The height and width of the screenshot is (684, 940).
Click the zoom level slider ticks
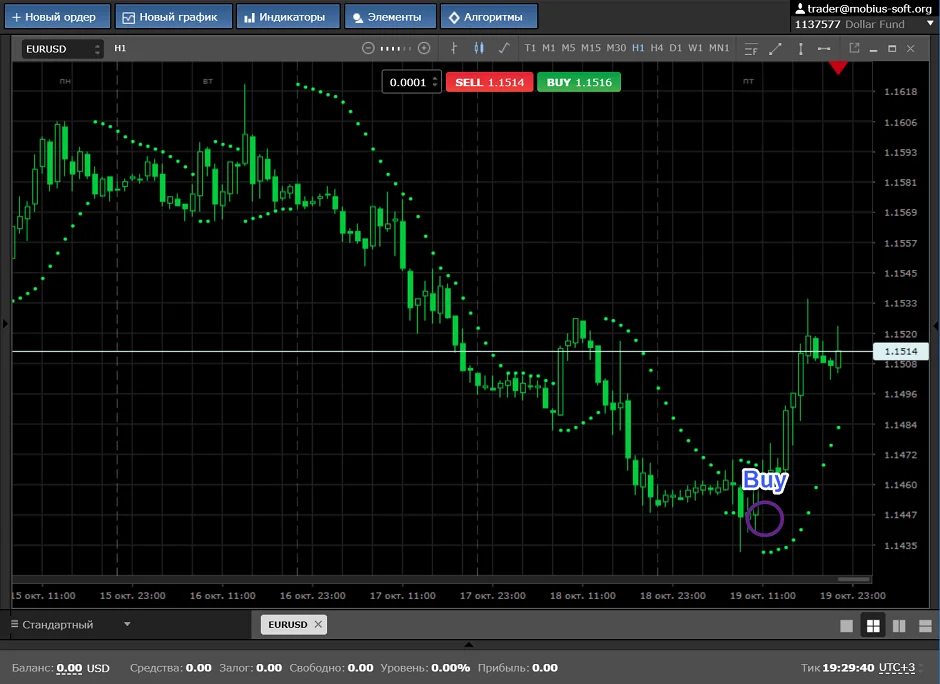click(x=396, y=48)
